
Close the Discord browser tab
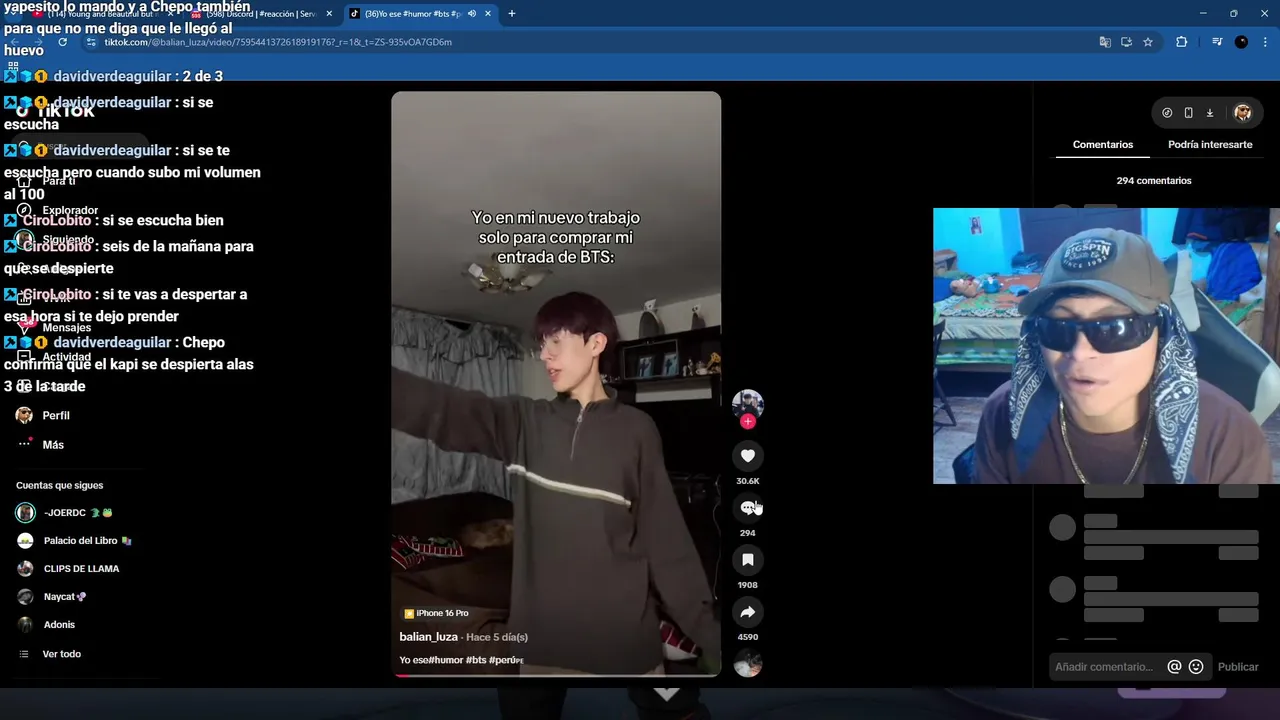pyautogui.click(x=329, y=14)
